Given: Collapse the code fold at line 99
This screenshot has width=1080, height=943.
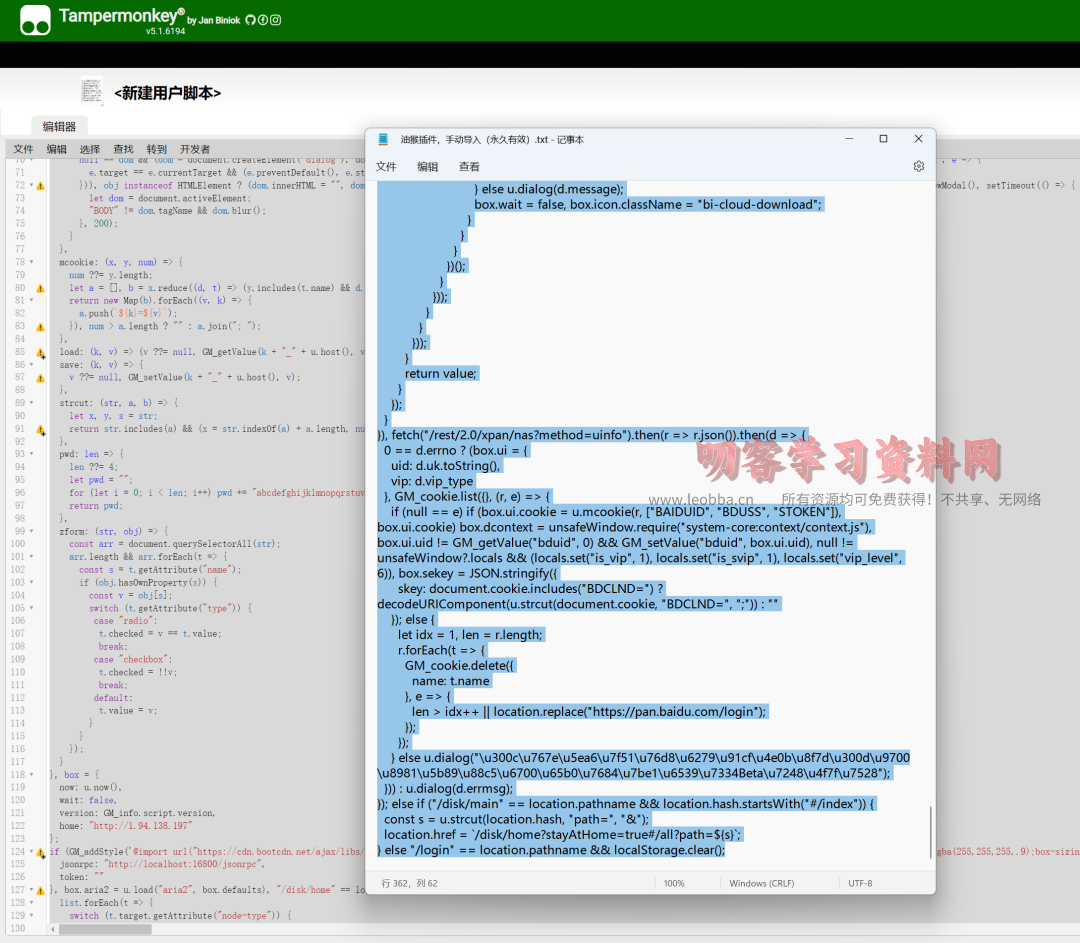Looking at the screenshot, I should (31, 531).
